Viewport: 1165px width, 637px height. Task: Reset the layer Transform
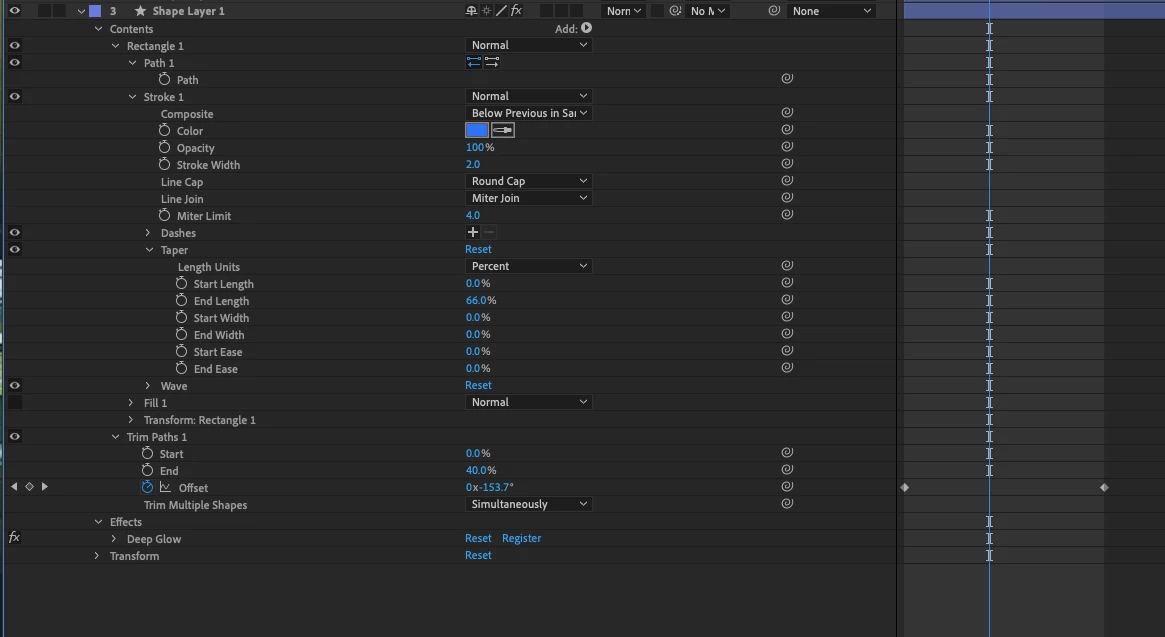pos(478,555)
